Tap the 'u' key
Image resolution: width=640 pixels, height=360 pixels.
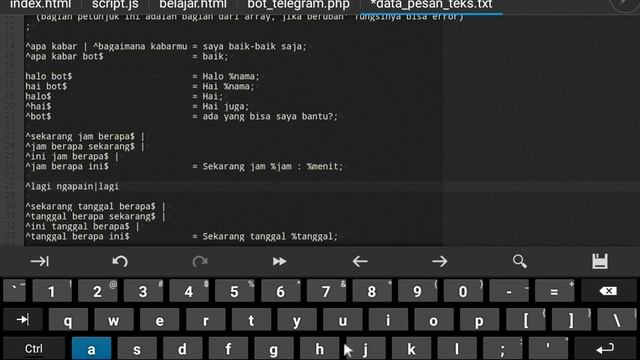[x=342, y=320]
